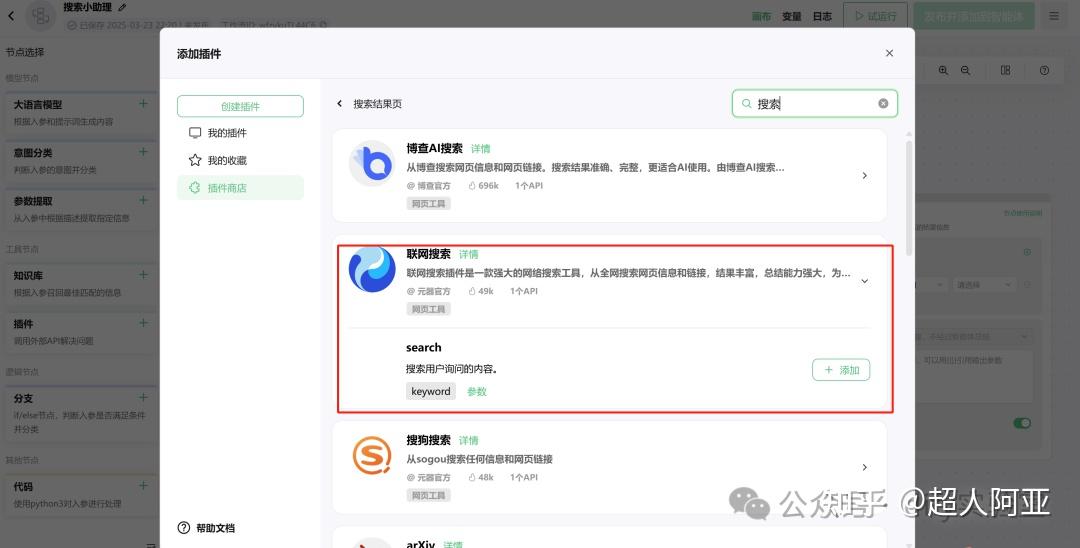Click the 48k likes count
This screenshot has width=1080, height=548.
tap(481, 477)
